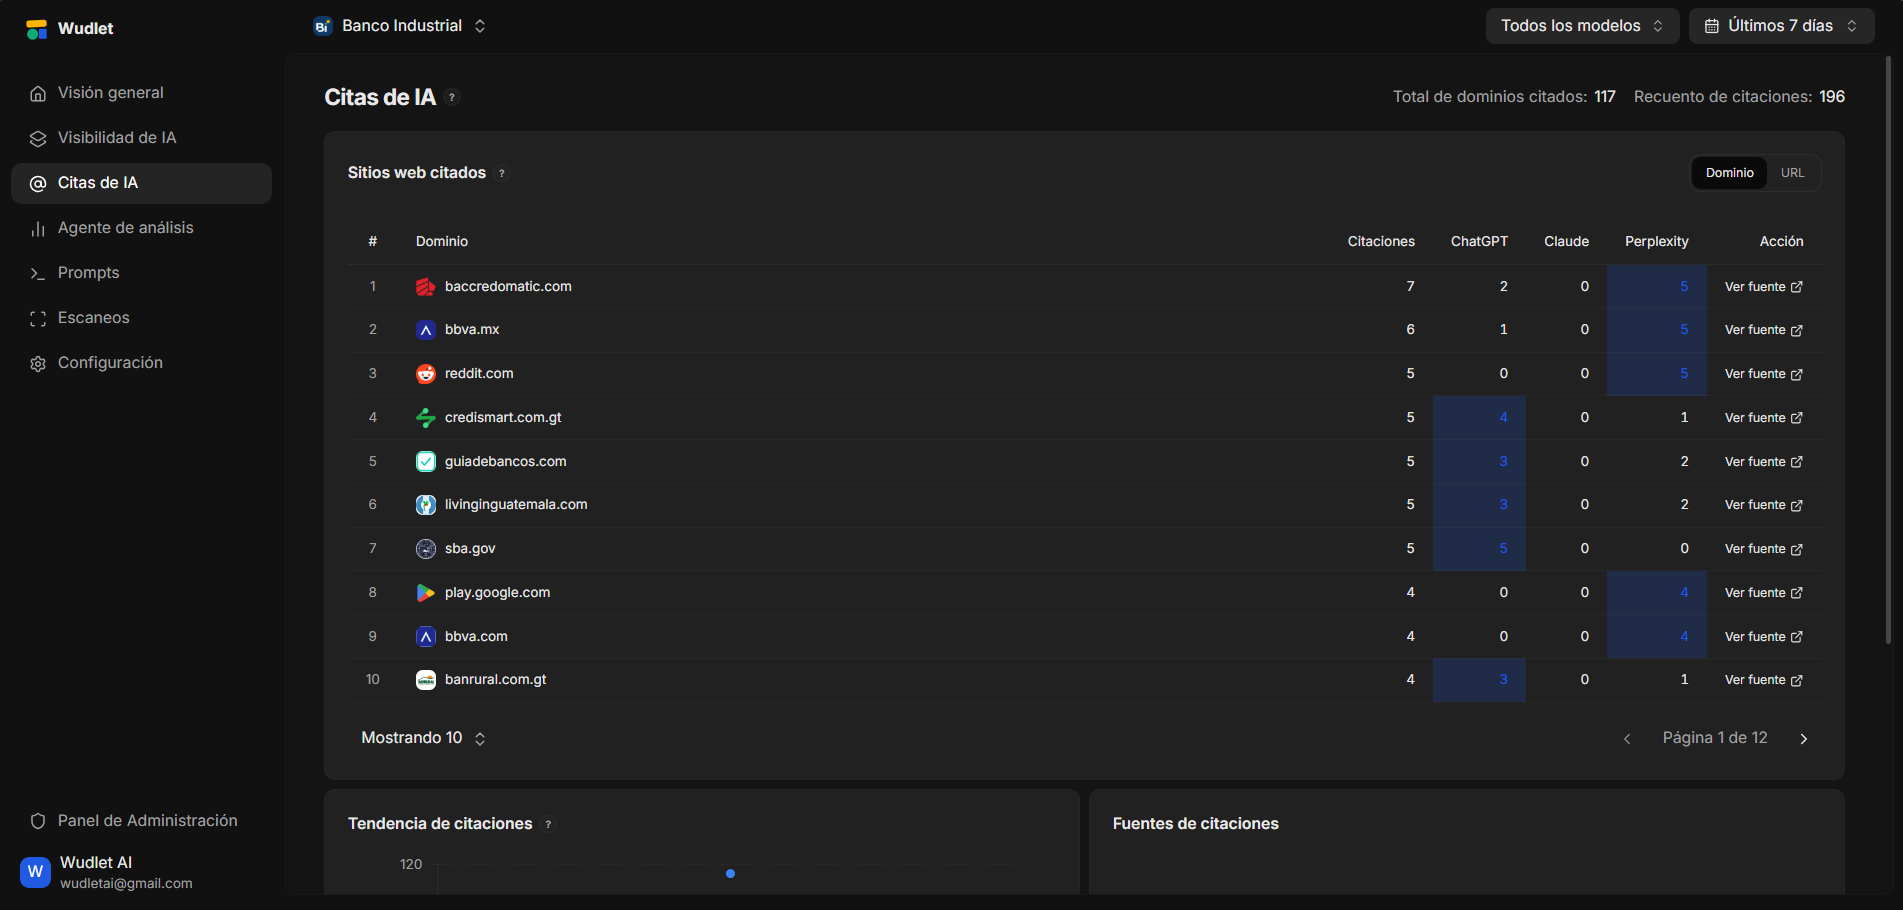Select the baccredomatic.com domain name

tap(508, 287)
